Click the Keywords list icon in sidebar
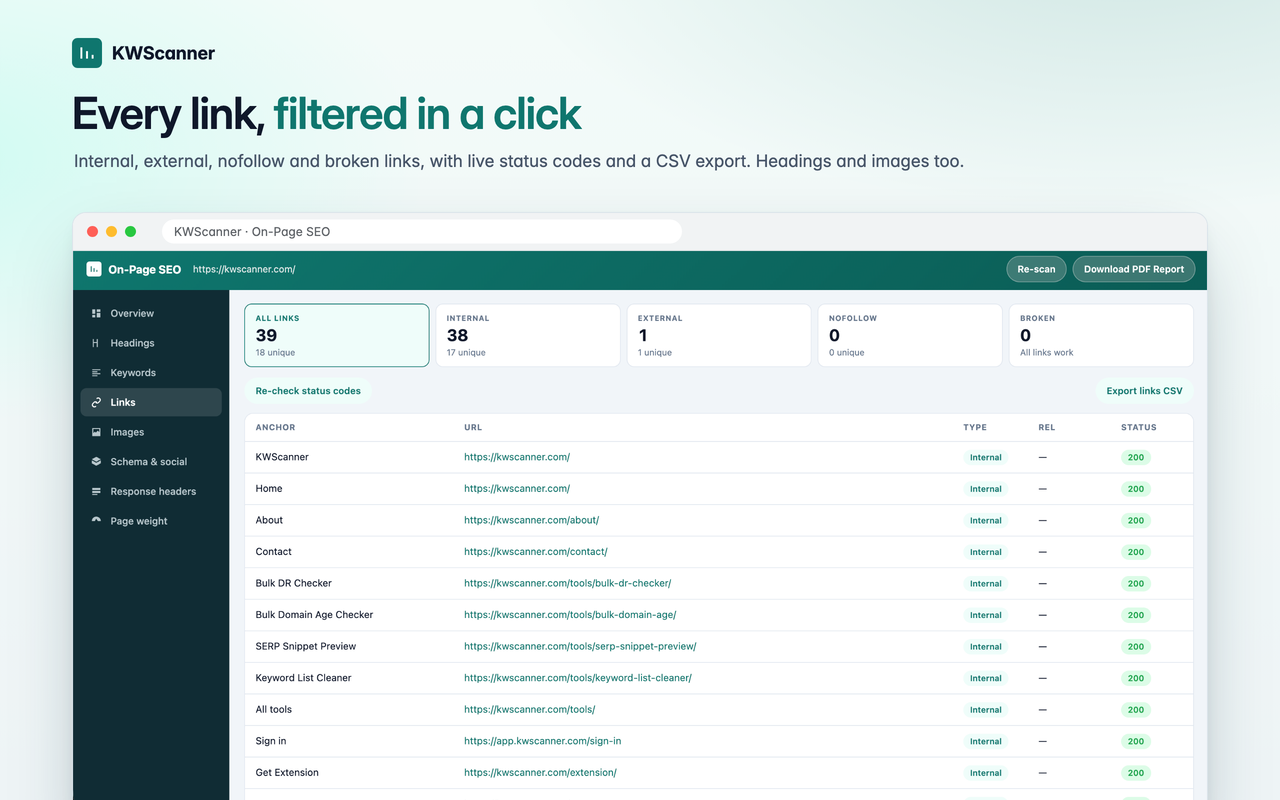Viewport: 1280px width, 800px height. click(x=96, y=373)
